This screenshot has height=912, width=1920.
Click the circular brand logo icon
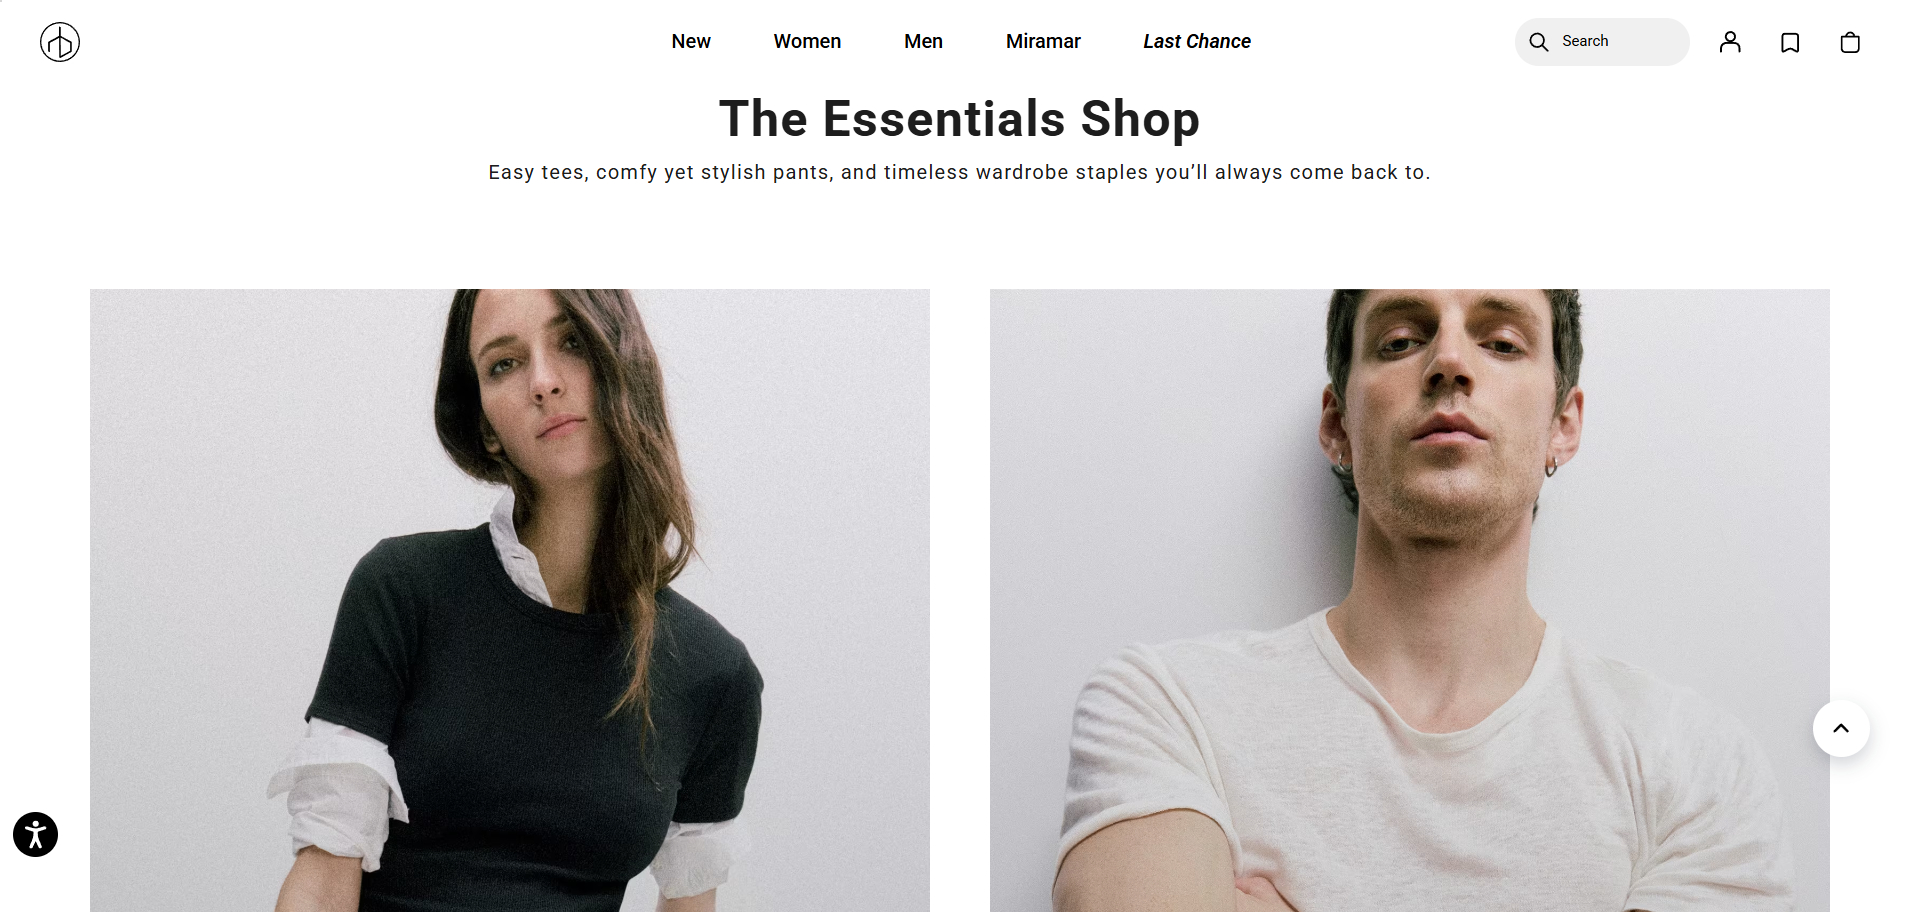coord(60,42)
